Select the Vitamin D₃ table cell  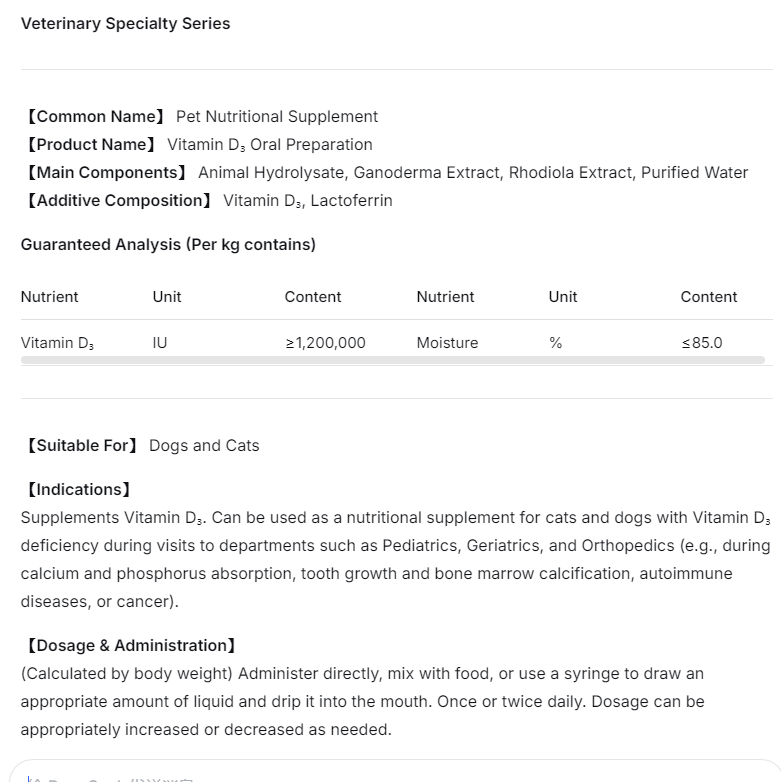pyautogui.click(x=57, y=343)
